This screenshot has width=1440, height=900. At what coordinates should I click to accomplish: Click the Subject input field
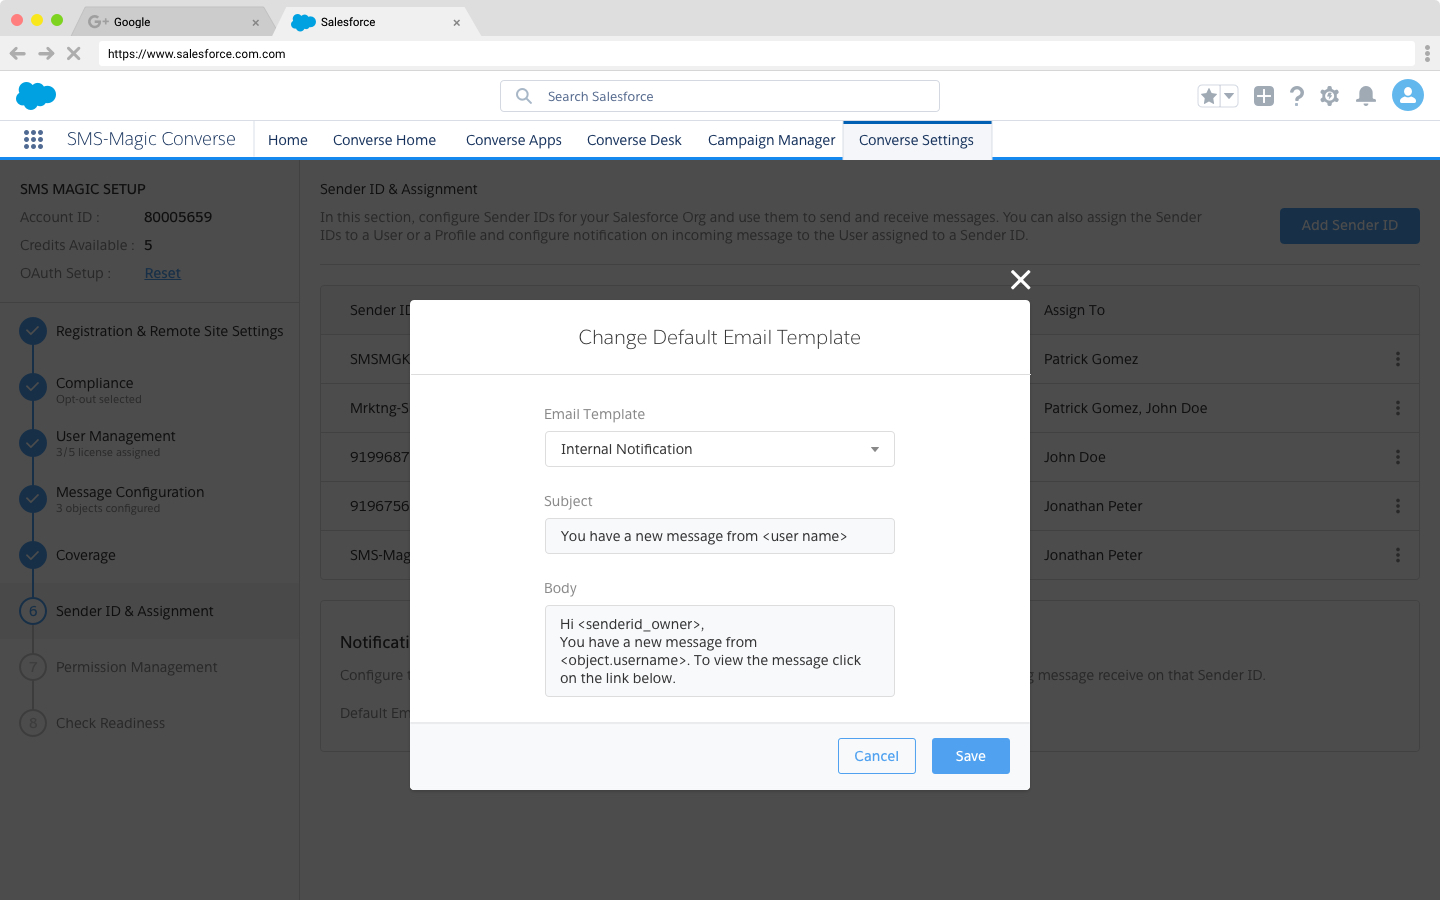719,536
